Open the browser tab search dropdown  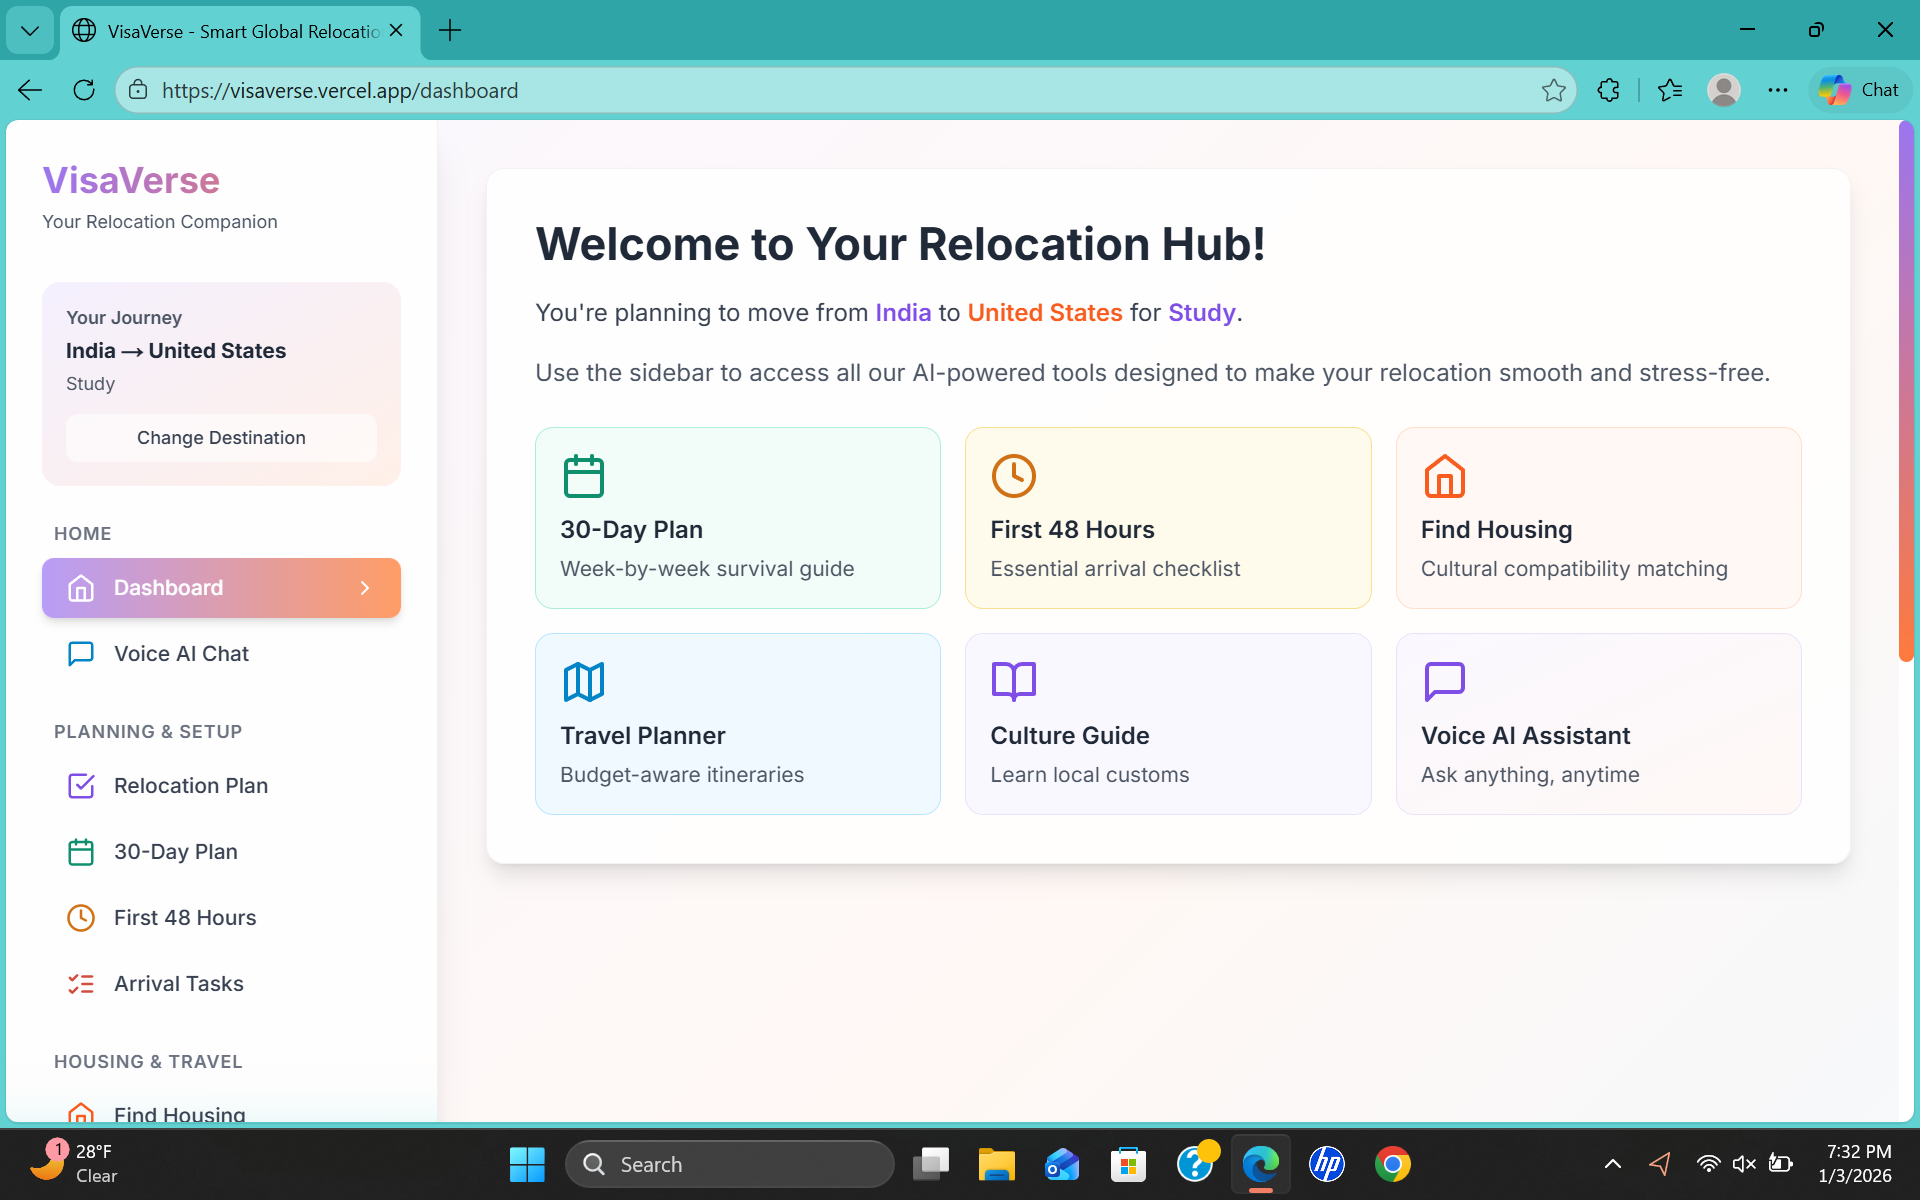click(30, 30)
